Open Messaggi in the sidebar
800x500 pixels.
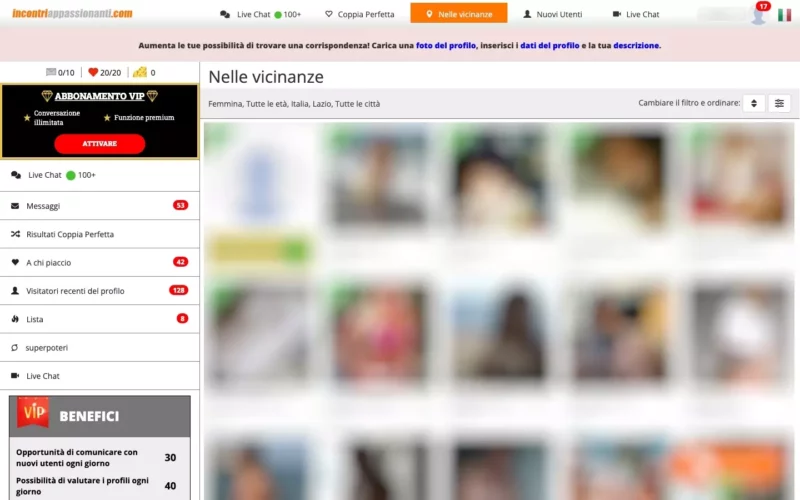(x=44, y=206)
